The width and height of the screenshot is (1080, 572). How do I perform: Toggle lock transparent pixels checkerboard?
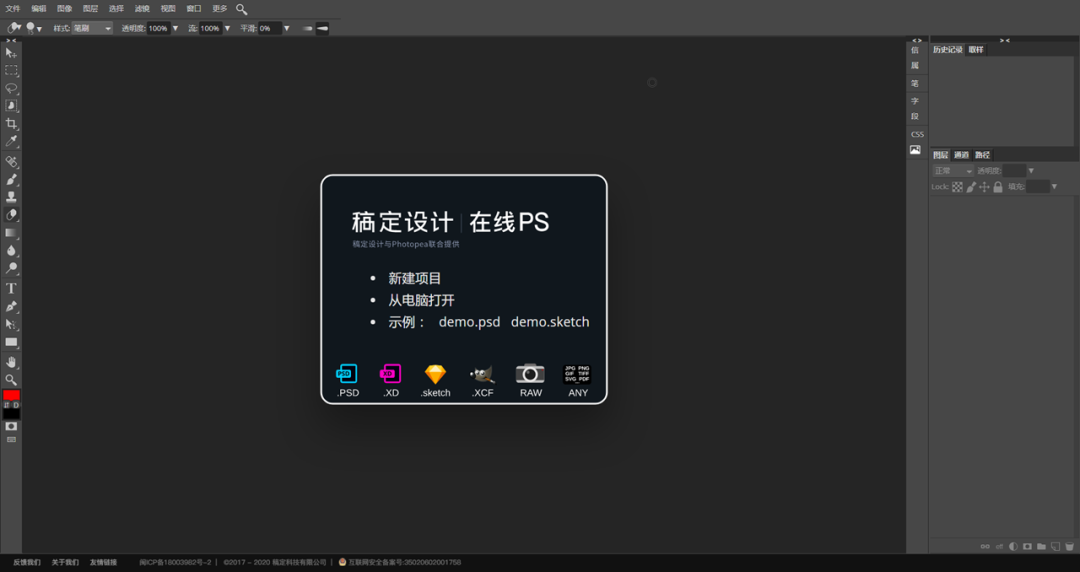pyautogui.click(x=957, y=187)
